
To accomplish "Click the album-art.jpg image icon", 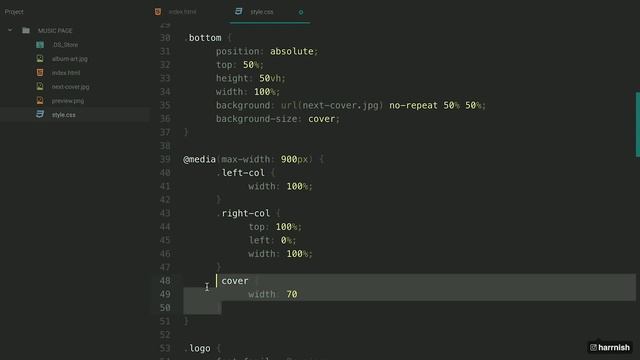I will 40,58.
